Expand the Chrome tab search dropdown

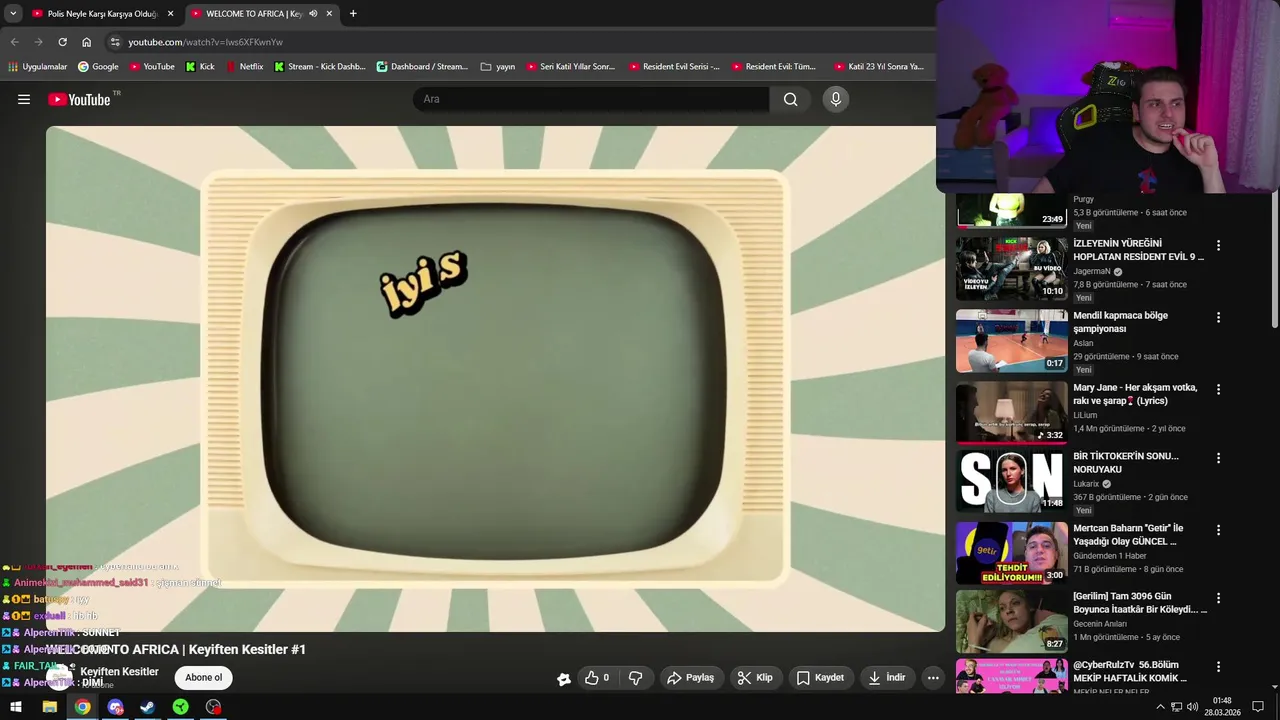click(13, 14)
